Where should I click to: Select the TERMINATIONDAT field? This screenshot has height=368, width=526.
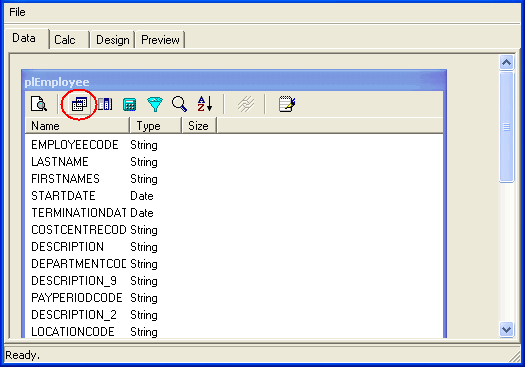78,213
